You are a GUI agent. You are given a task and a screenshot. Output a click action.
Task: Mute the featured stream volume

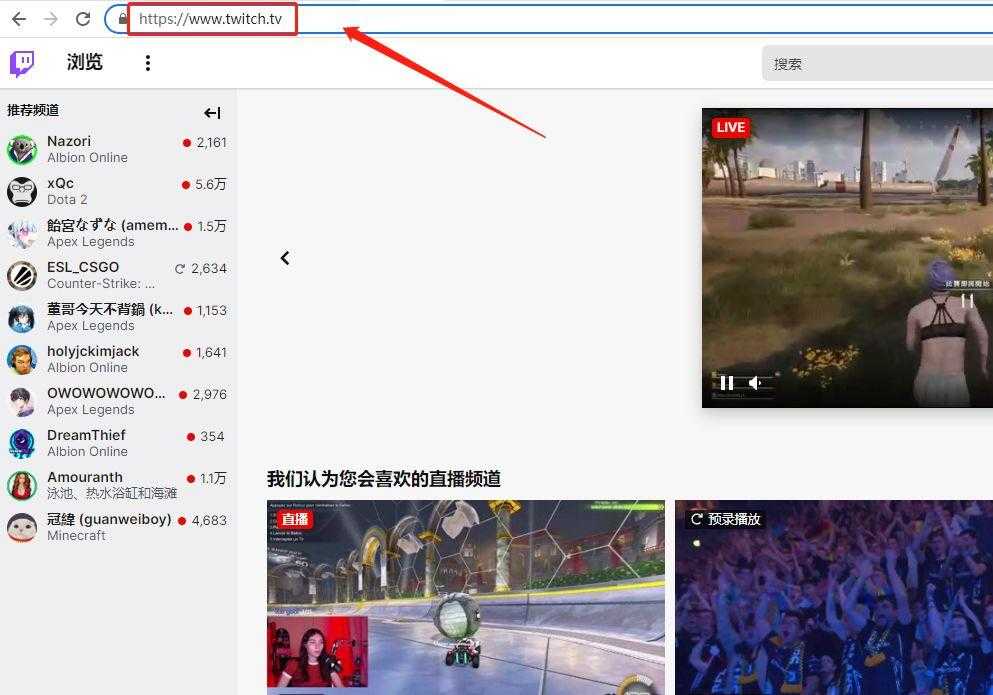(x=755, y=383)
